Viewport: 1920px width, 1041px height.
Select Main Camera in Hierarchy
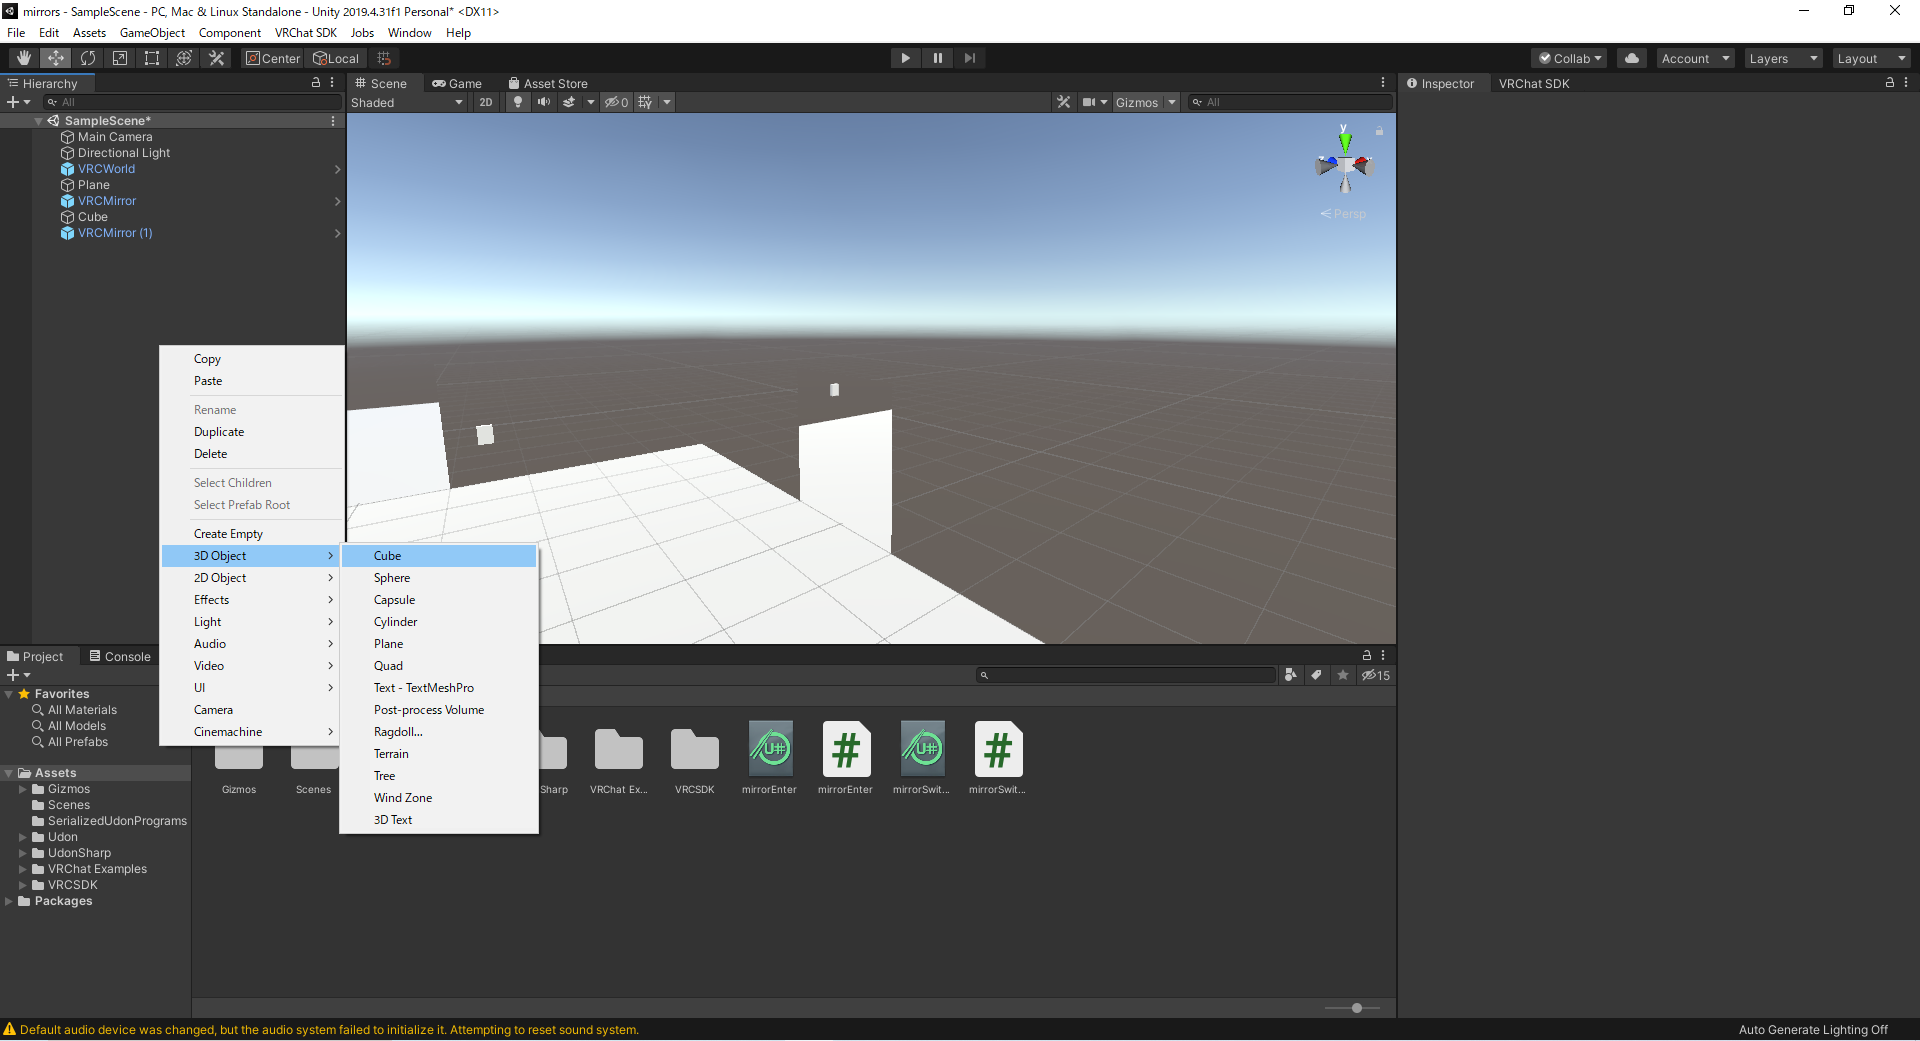115,137
